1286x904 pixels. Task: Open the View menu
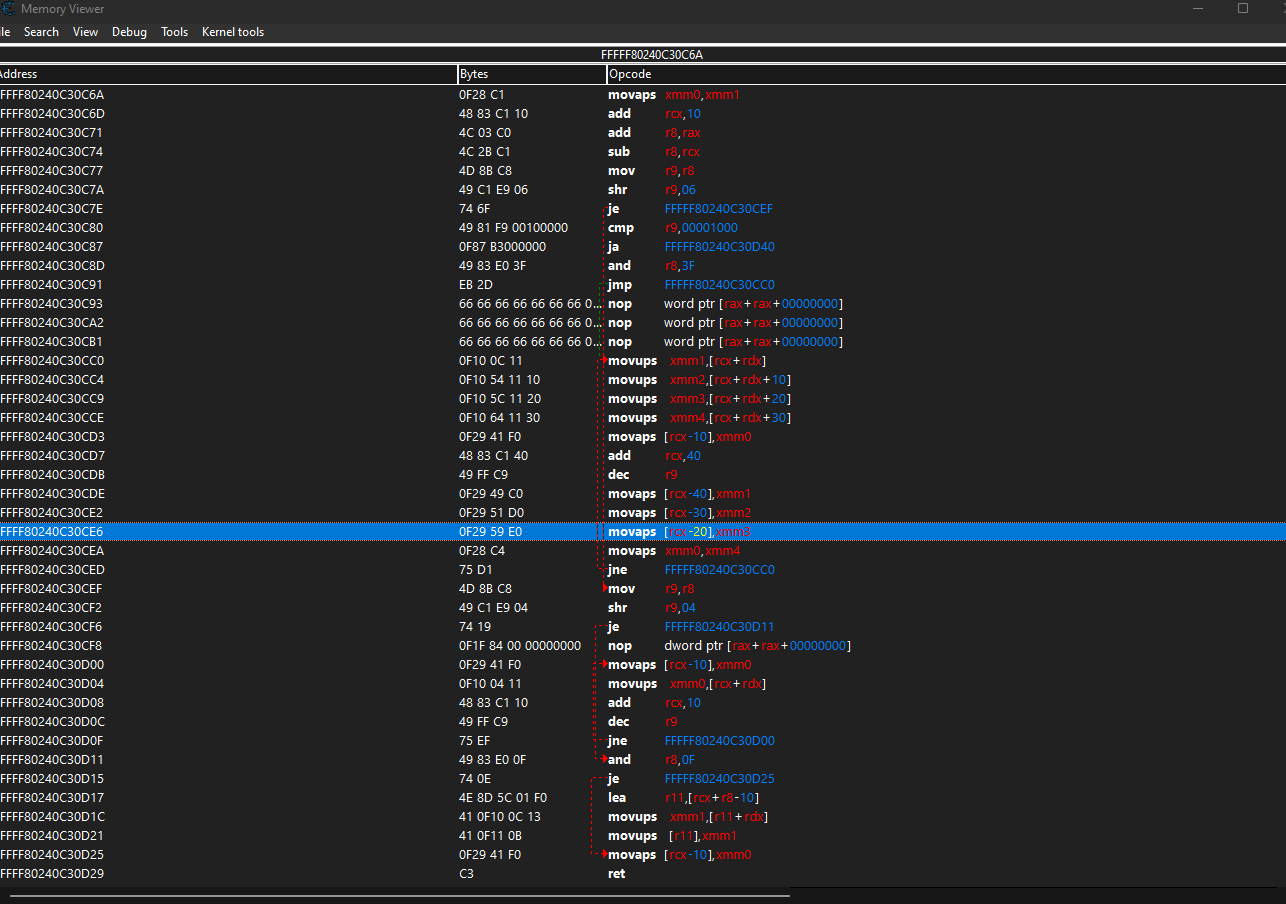[x=86, y=32]
